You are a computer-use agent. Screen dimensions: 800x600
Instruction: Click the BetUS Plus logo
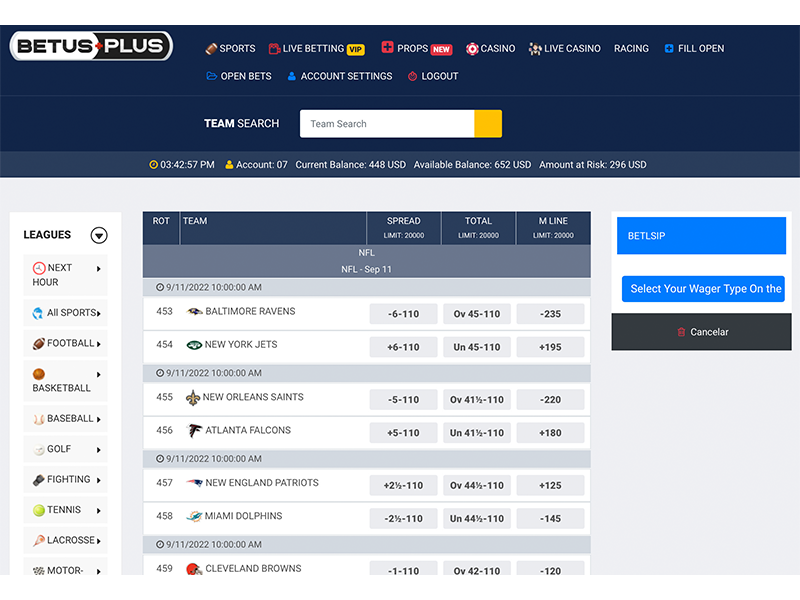(x=91, y=46)
